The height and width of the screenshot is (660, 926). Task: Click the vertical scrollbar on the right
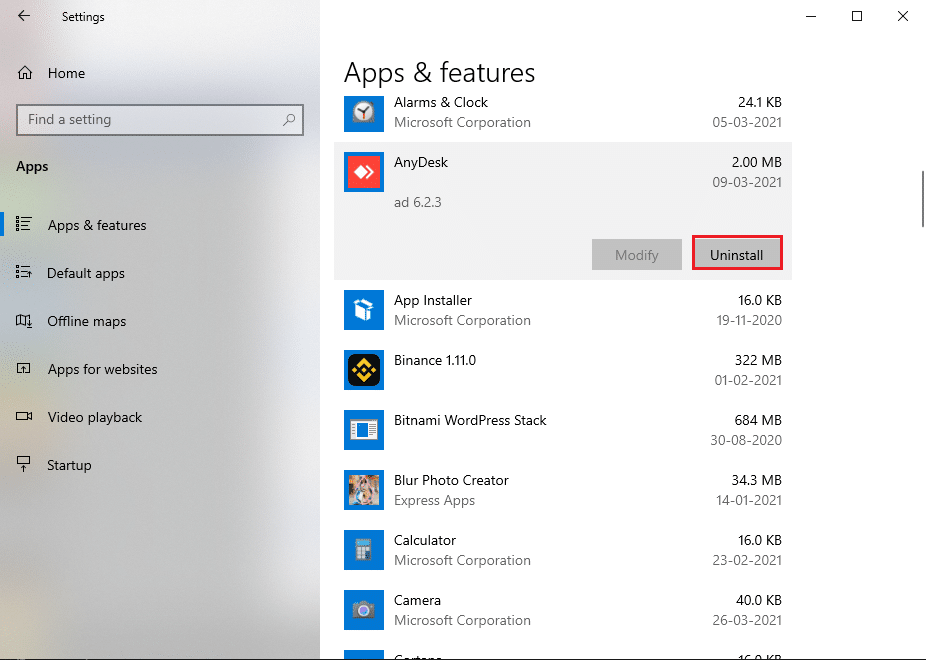coord(921,197)
